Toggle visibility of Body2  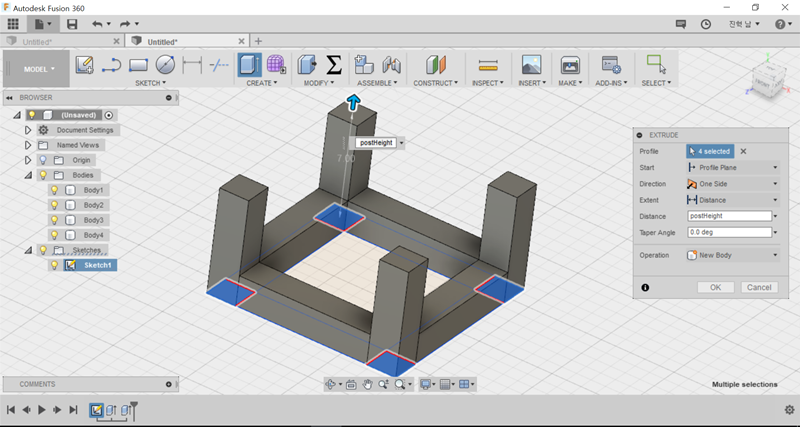pyautogui.click(x=55, y=205)
